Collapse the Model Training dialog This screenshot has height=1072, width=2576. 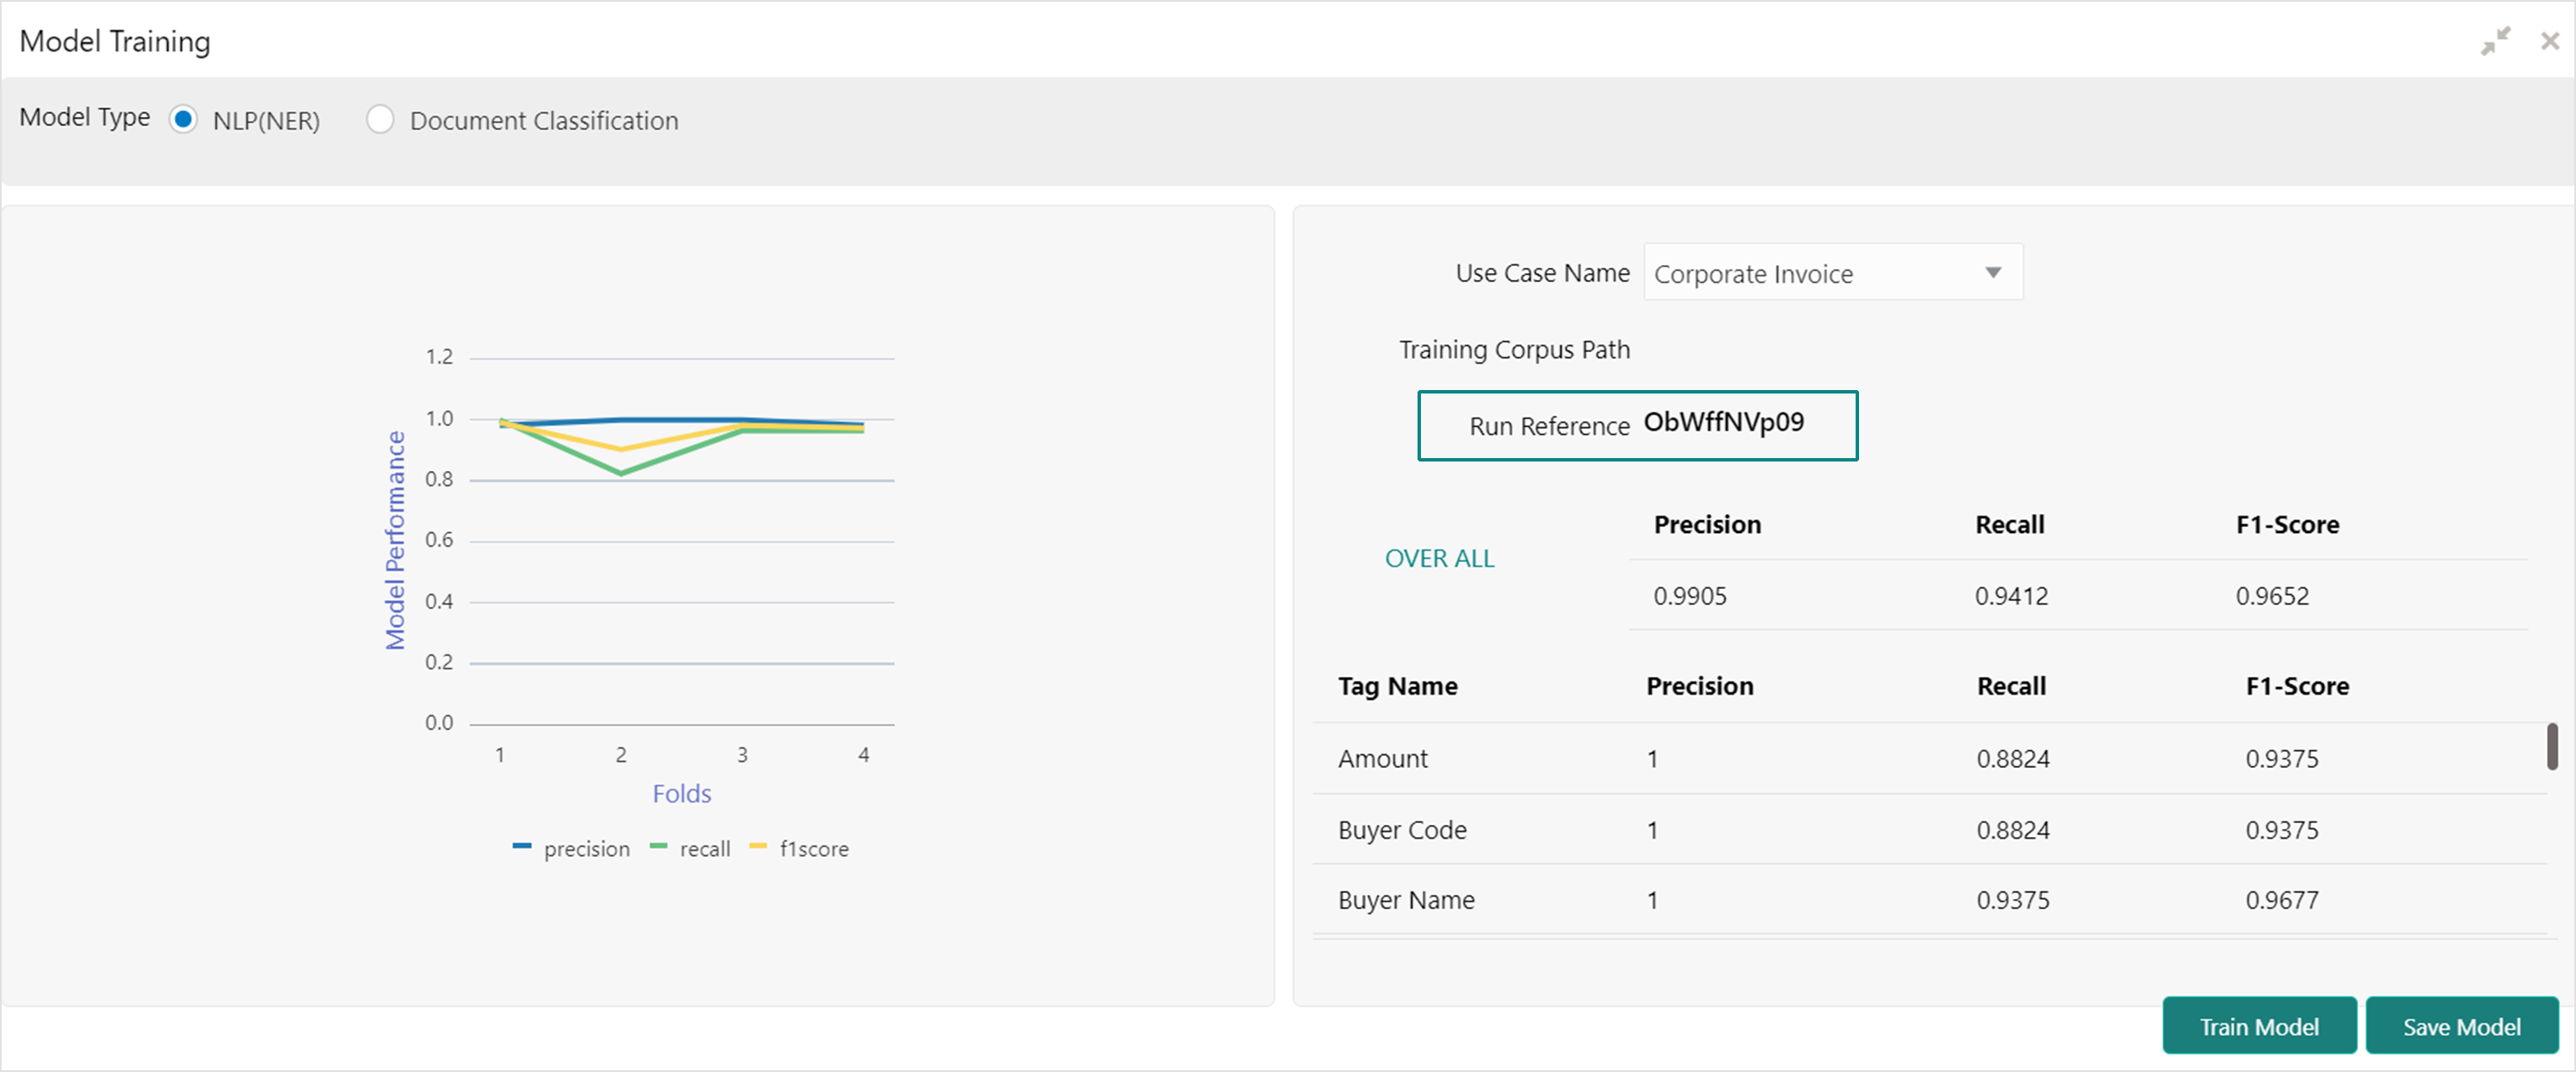point(2496,41)
